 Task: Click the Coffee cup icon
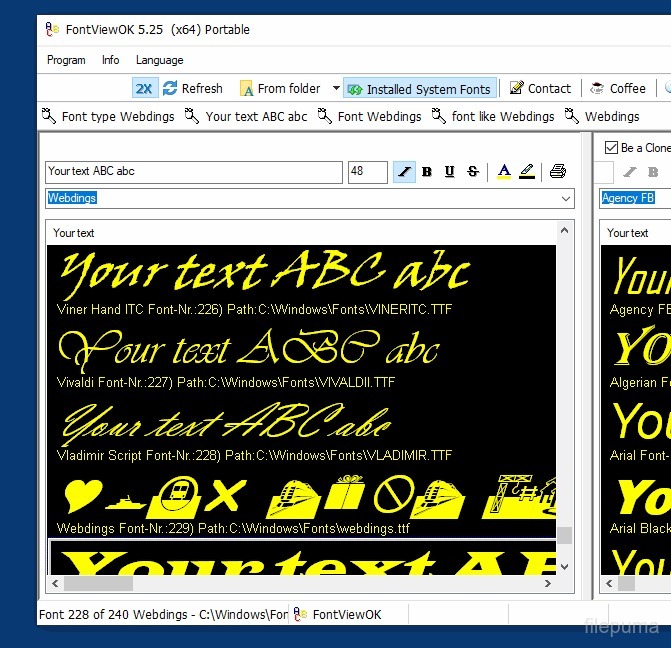(x=598, y=88)
